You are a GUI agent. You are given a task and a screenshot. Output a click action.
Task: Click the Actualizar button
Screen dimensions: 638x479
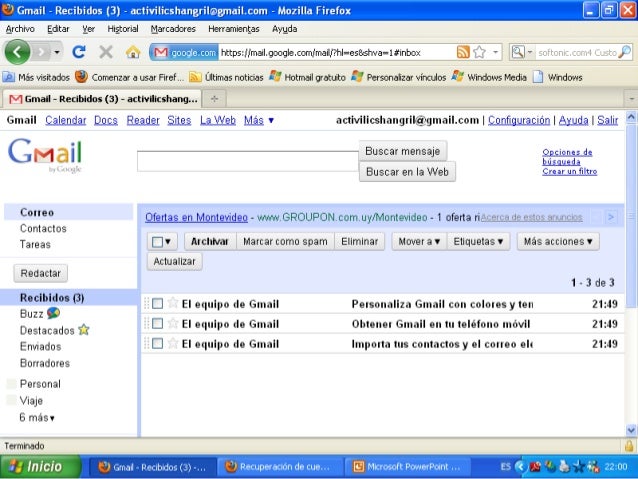pyautogui.click(x=175, y=261)
